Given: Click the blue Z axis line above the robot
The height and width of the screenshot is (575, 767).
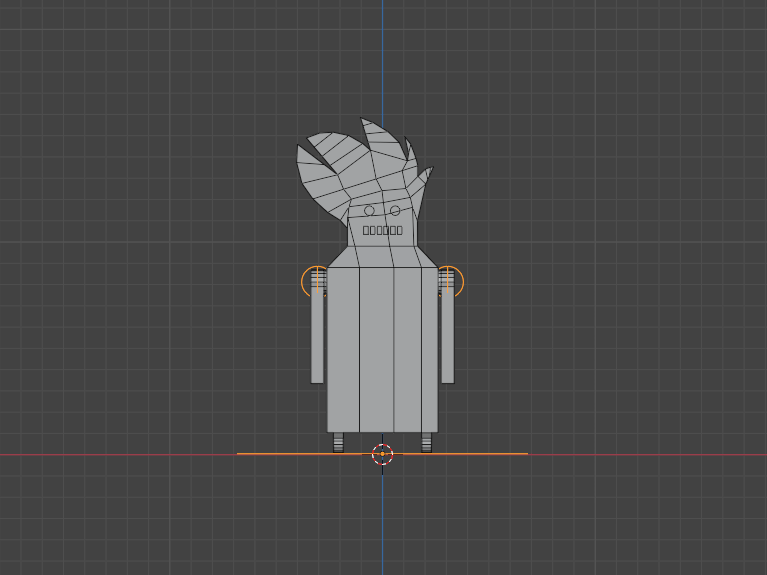Looking at the screenshot, I should click(x=382, y=60).
